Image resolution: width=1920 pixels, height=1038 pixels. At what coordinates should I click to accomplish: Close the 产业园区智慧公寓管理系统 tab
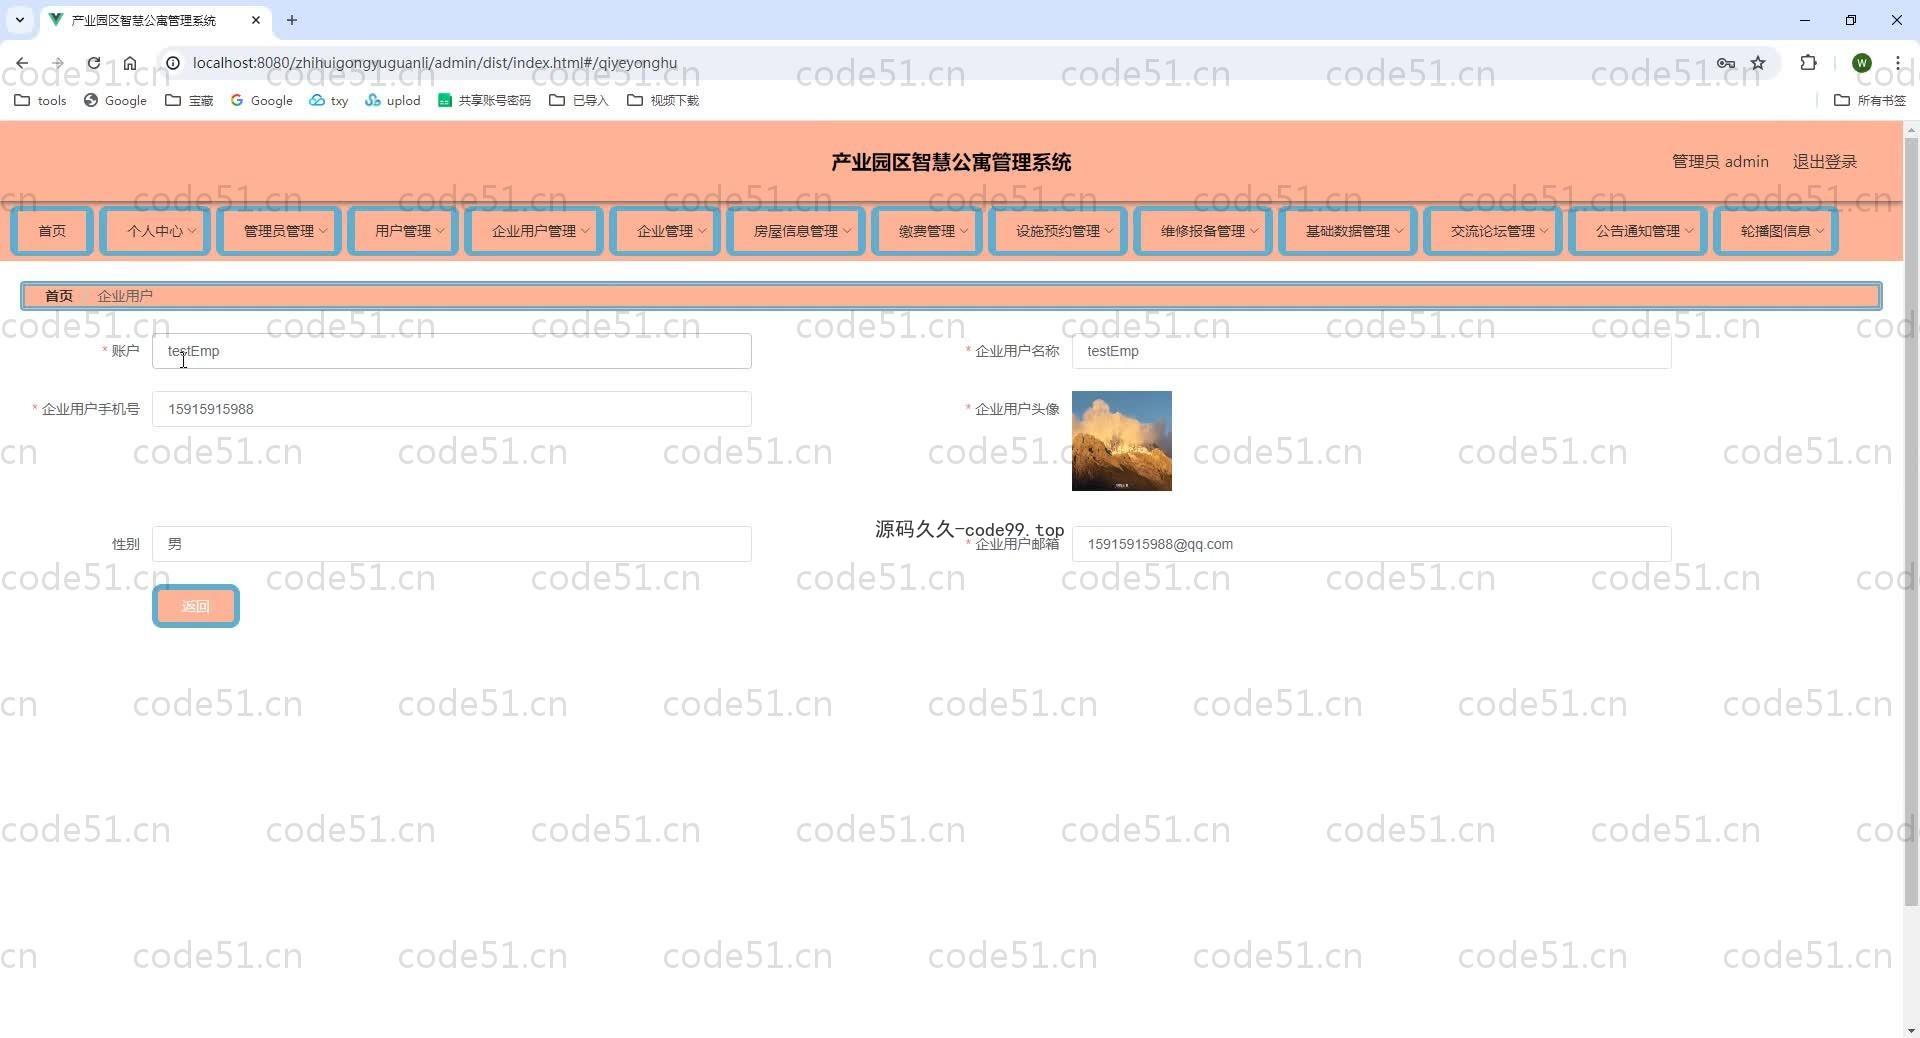click(x=256, y=20)
